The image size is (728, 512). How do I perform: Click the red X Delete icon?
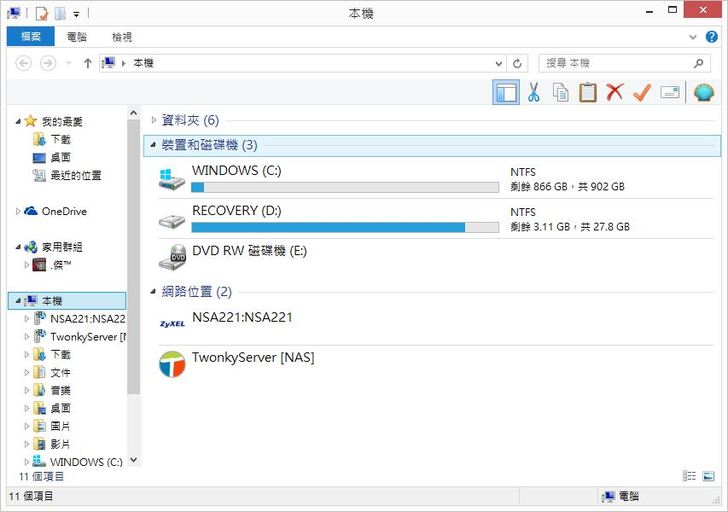click(614, 92)
